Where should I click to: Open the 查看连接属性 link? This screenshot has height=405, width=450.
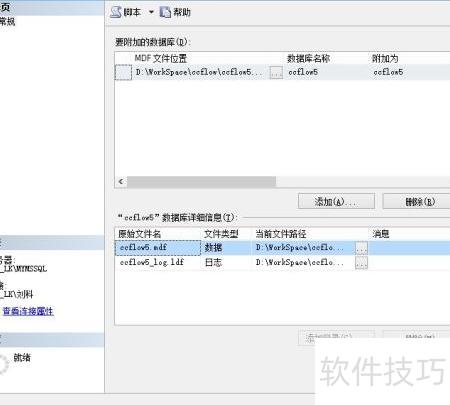(28, 311)
